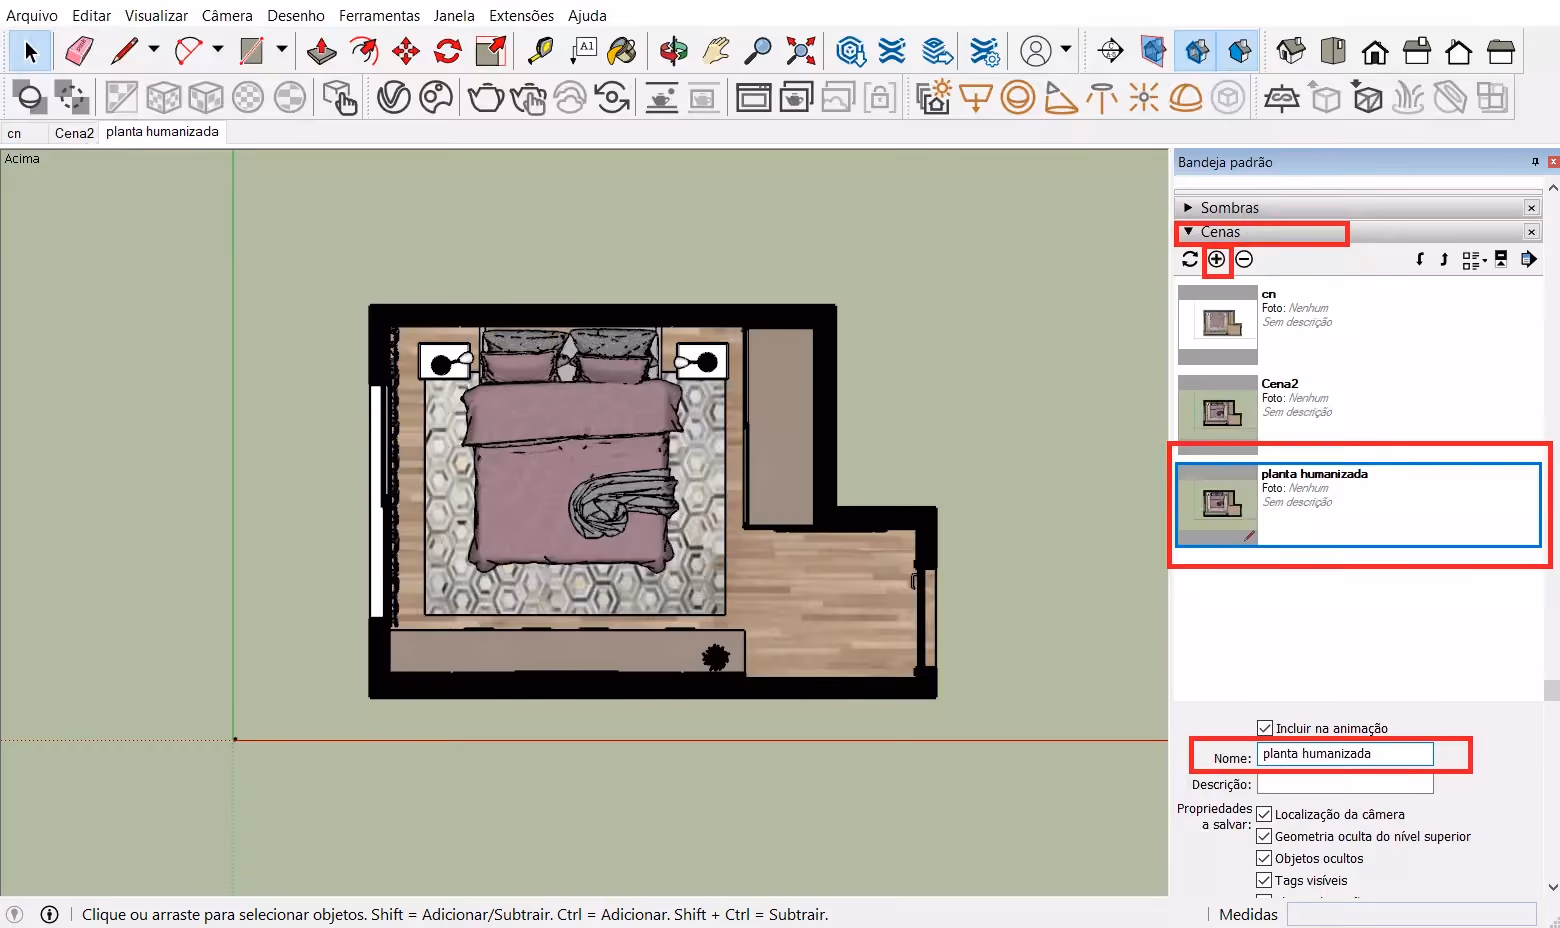
Task: Open the Arquivo menu
Action: (32, 15)
